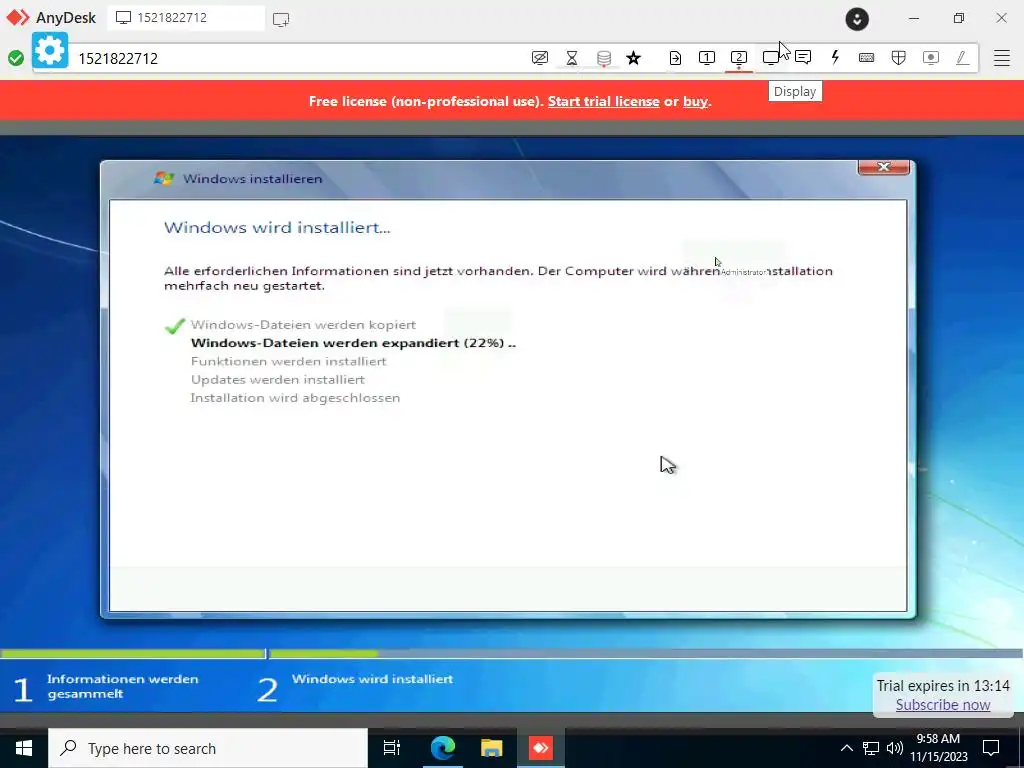Switch to remote monitor 2

pos(739,58)
